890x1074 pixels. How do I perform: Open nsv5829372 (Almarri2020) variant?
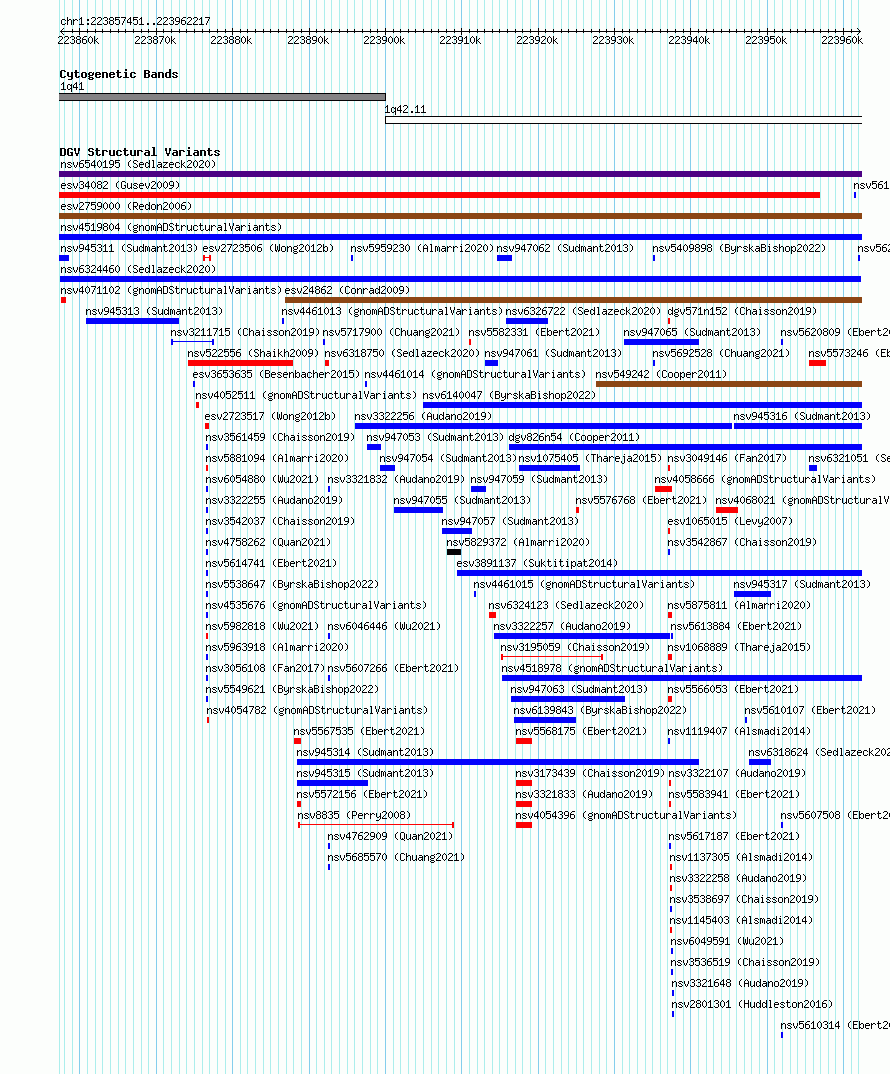click(518, 542)
